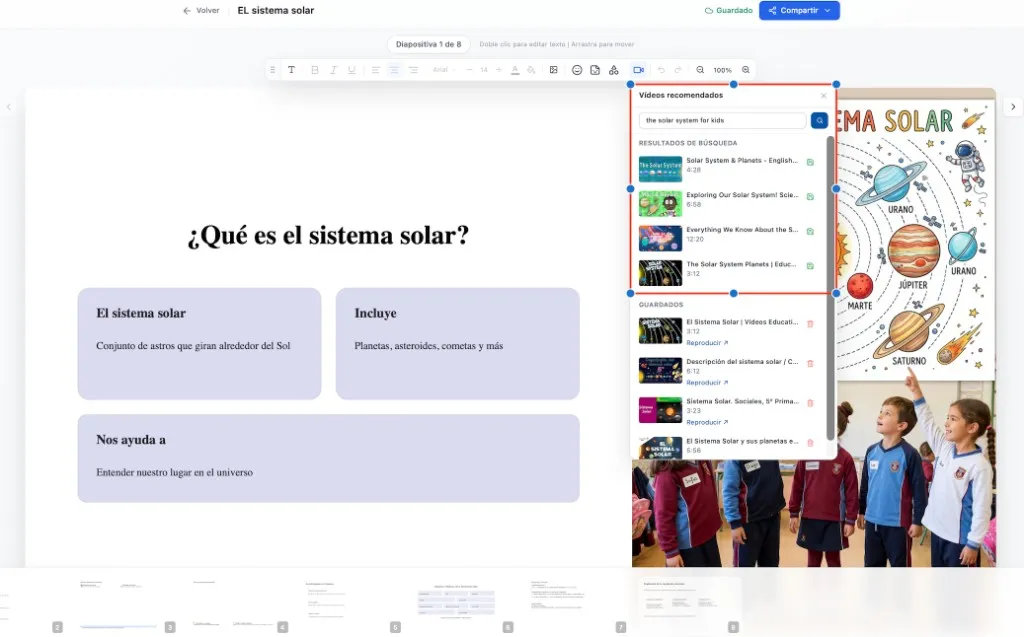
Task: Click the video search input field
Action: click(x=722, y=120)
